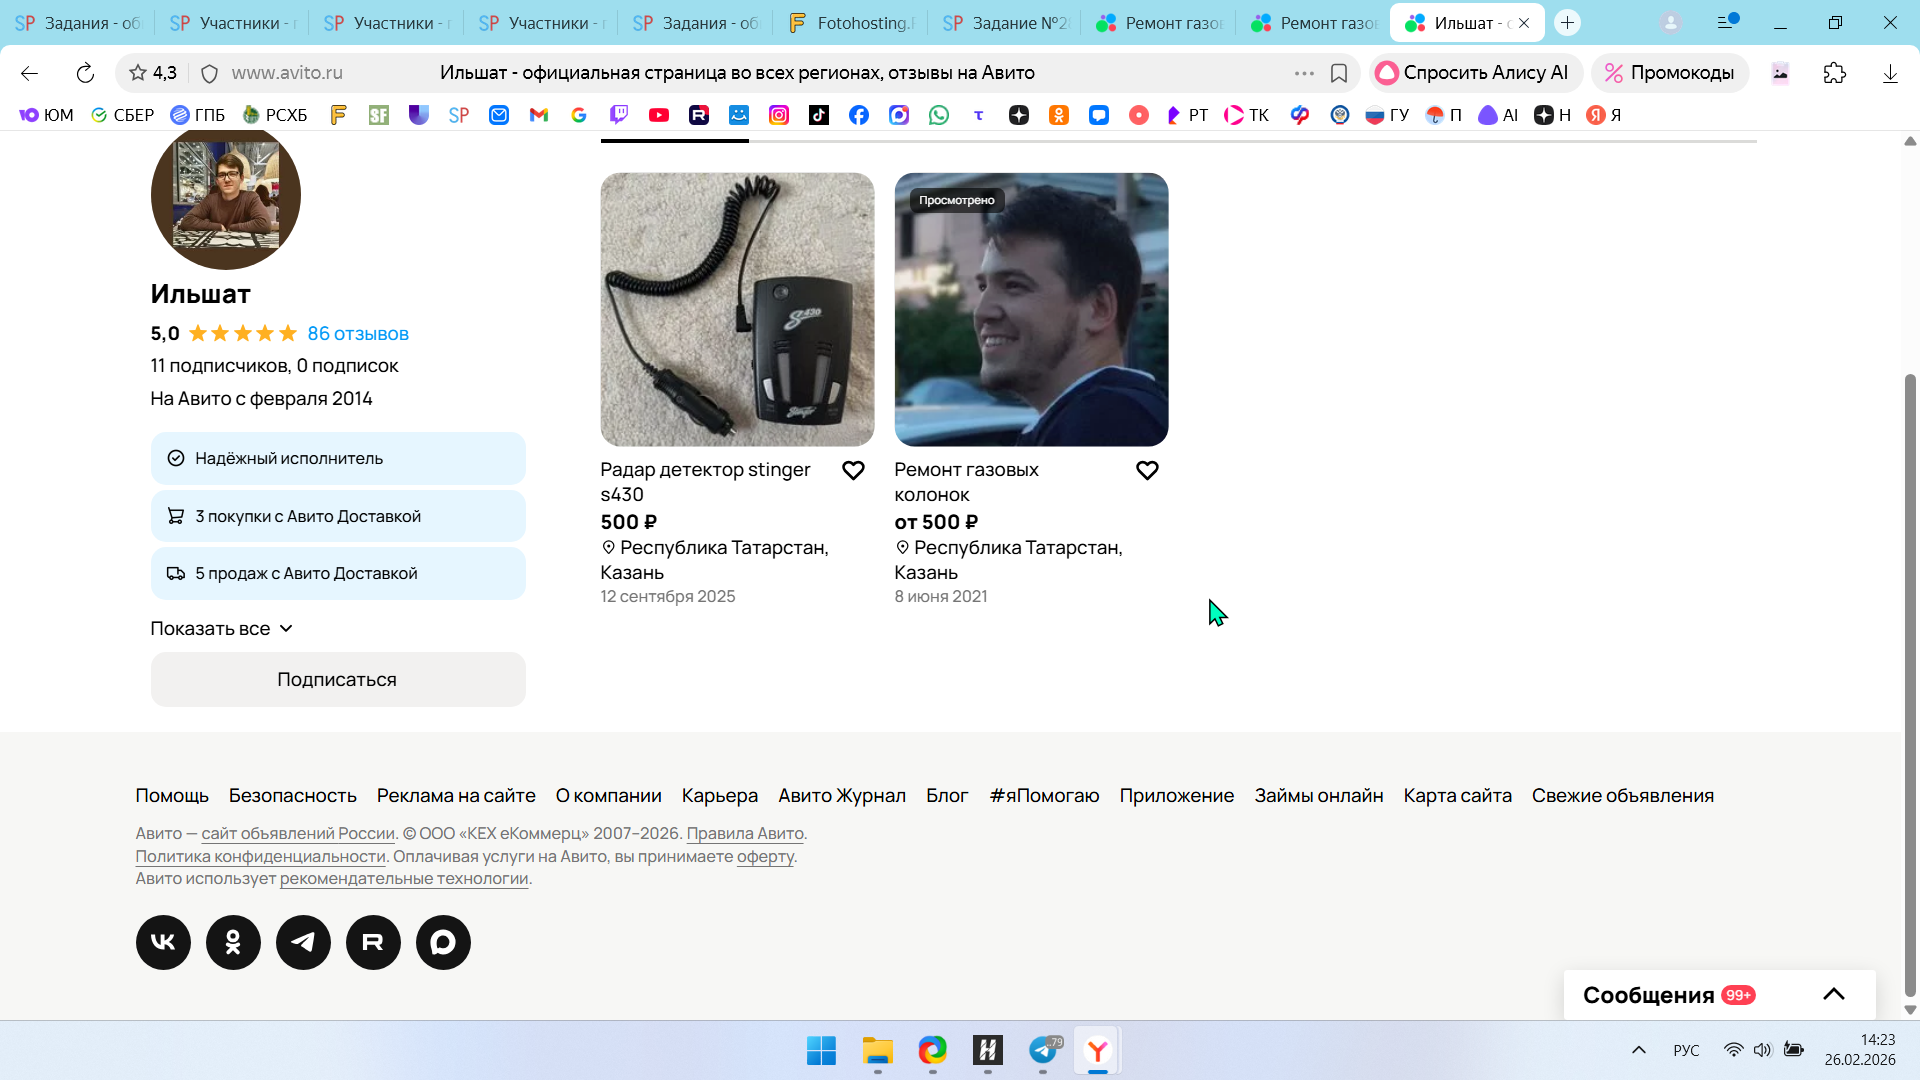Click the browser page refresh icon
Viewport: 1920px width, 1080px height.
click(x=85, y=73)
